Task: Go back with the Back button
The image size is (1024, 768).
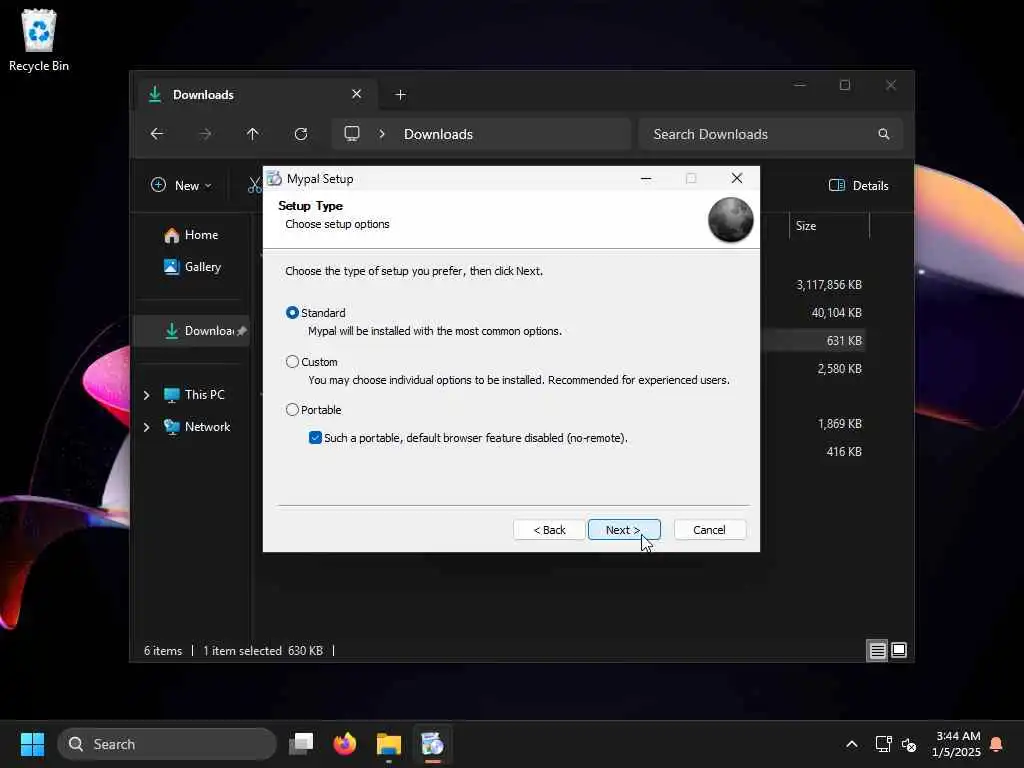Action: click(549, 530)
